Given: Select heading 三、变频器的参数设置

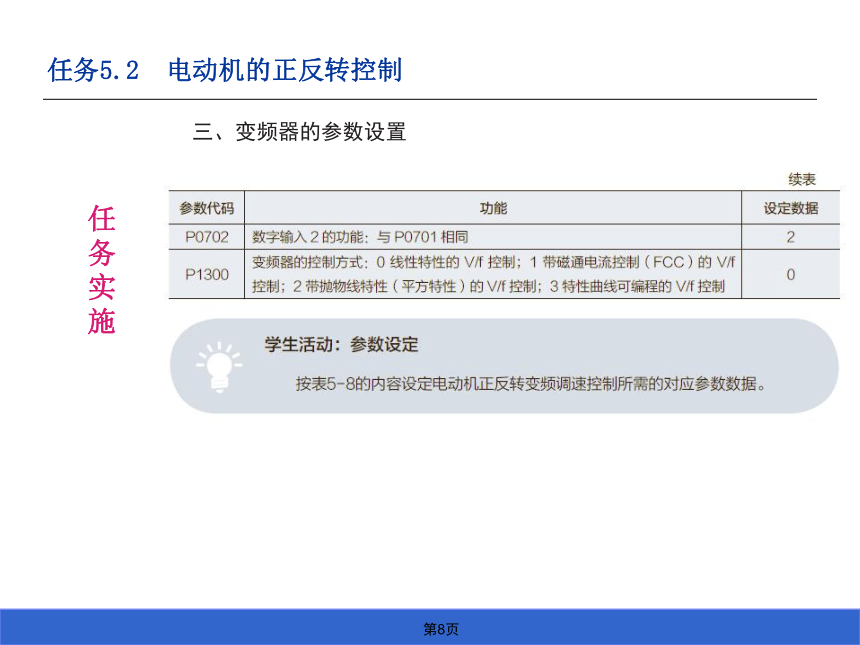Looking at the screenshot, I should coord(299,132).
